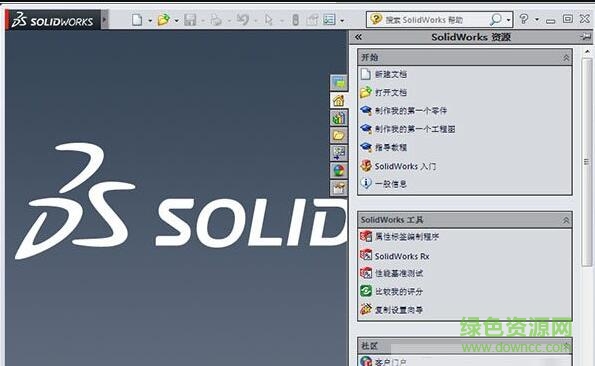Click the 新建文档 link
Screen dimensions: 595x366
click(x=391, y=74)
